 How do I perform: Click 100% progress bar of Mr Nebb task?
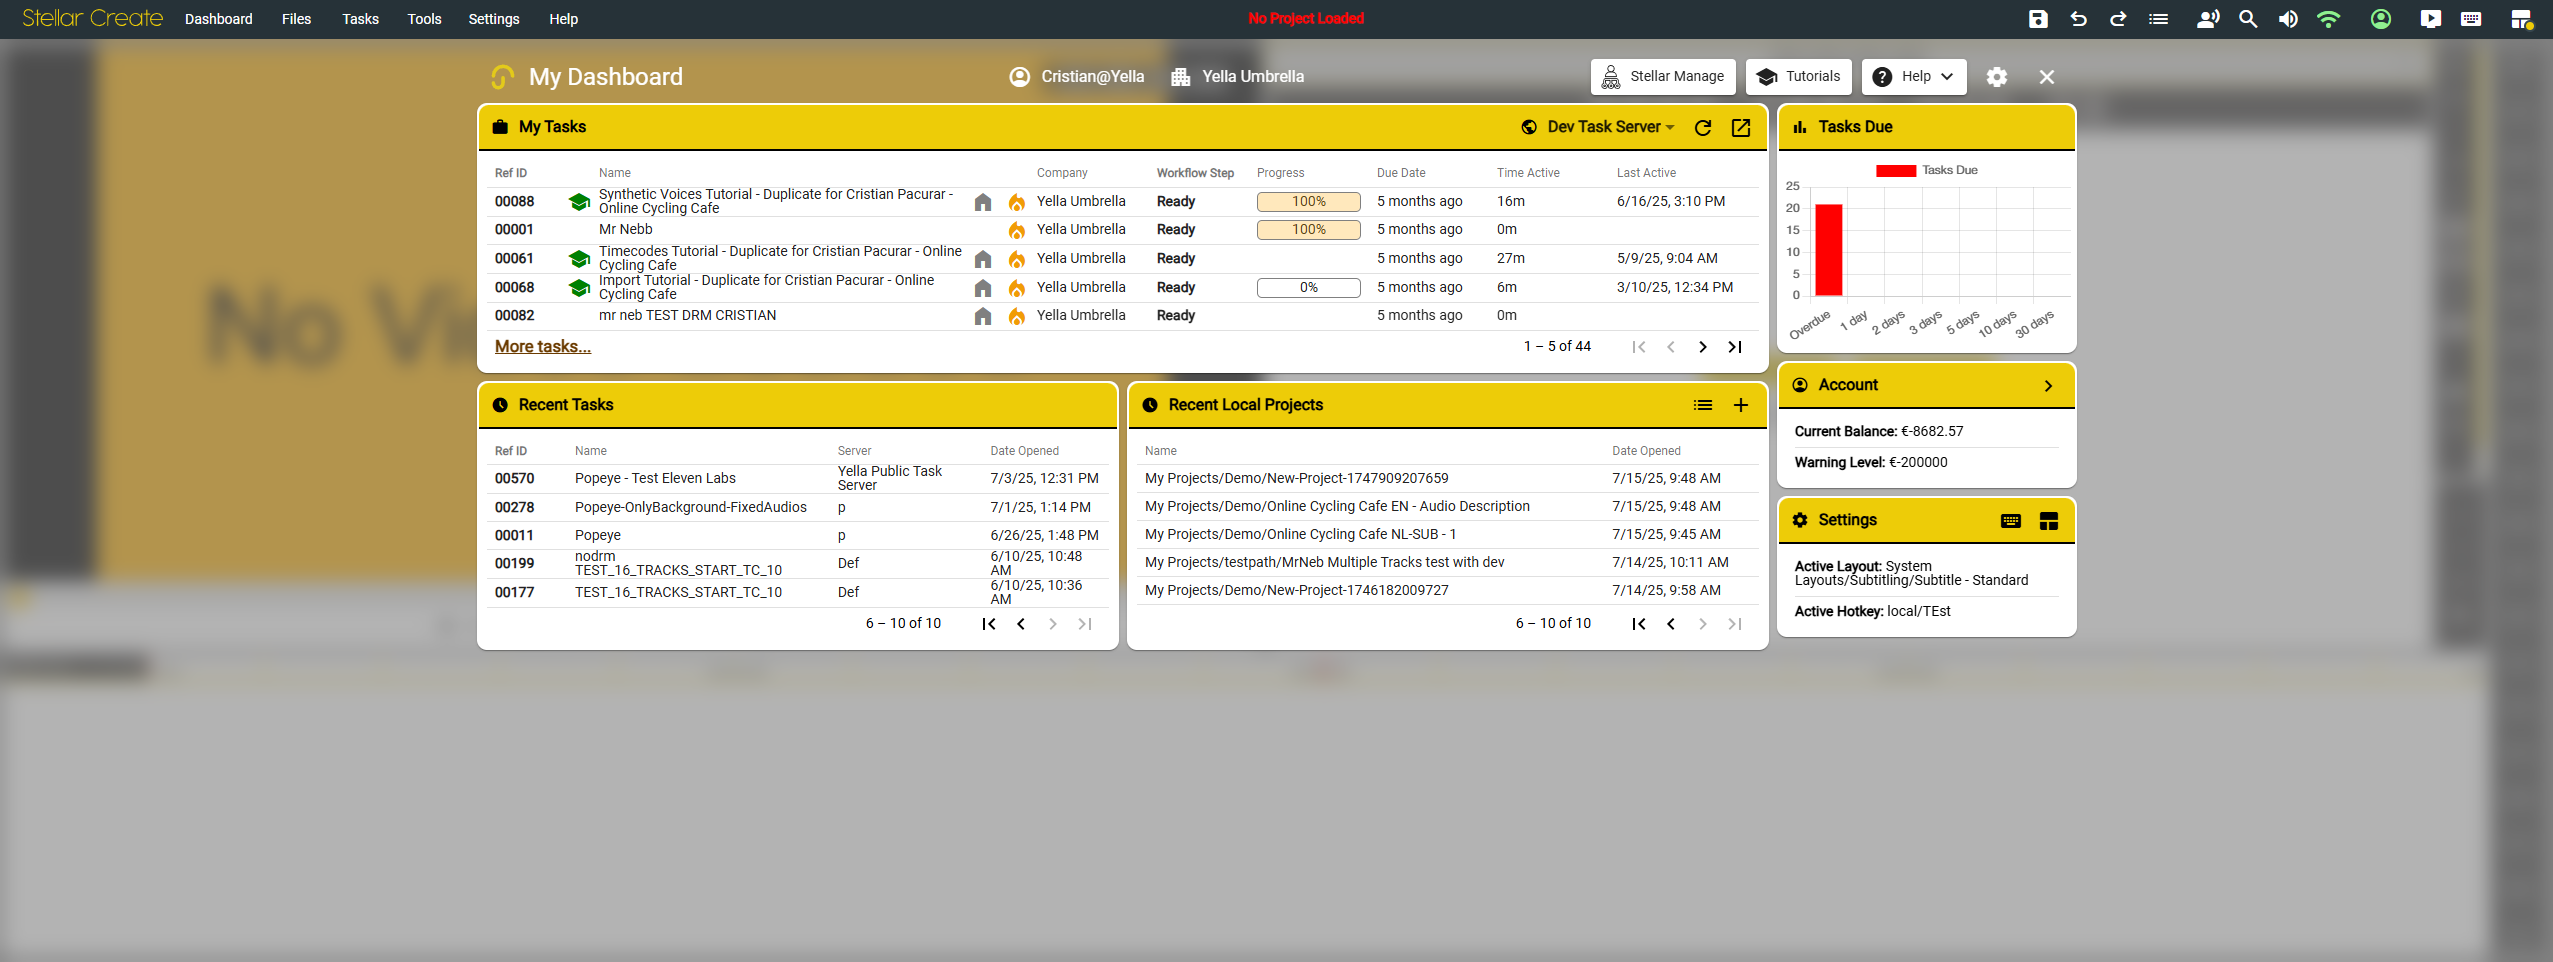(1308, 230)
